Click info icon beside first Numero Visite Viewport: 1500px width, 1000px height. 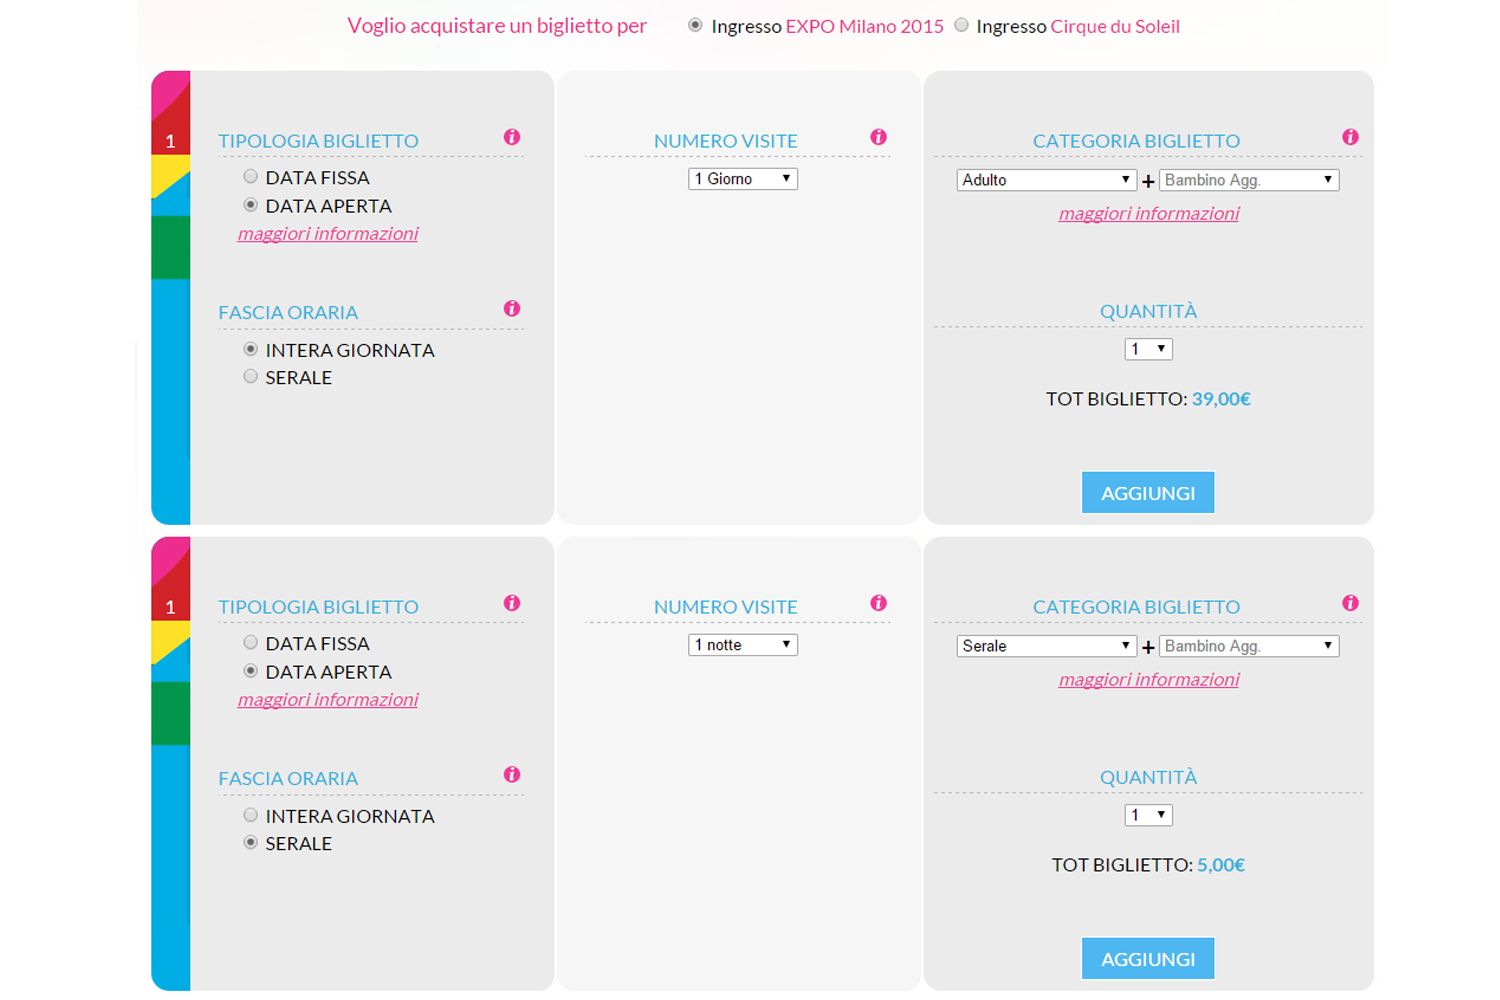point(879,137)
